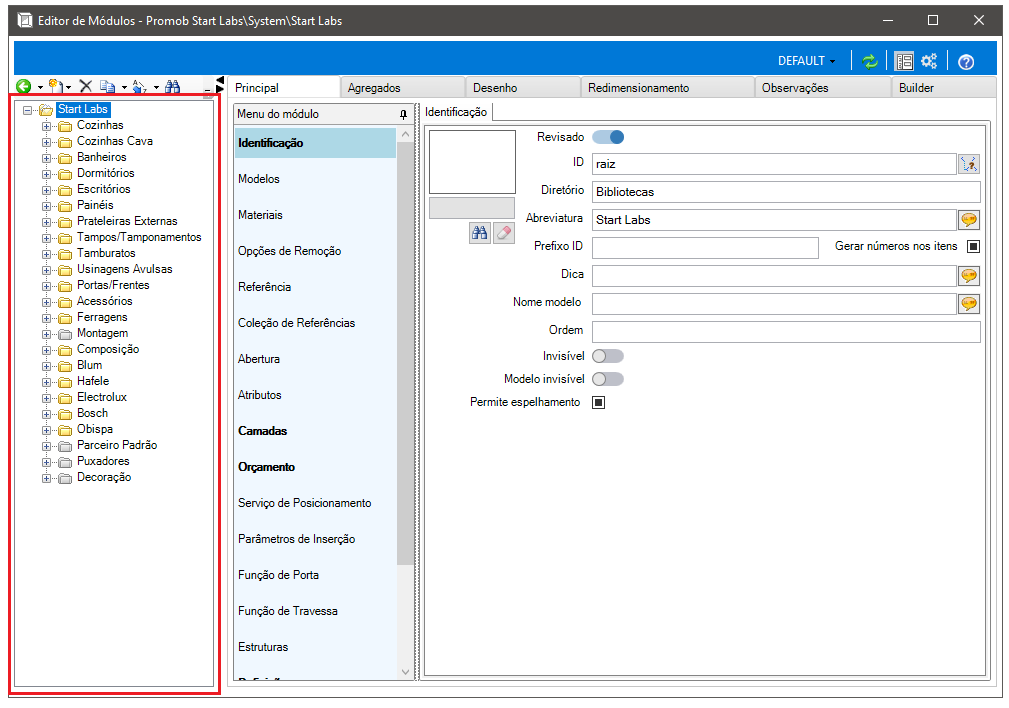
Task: Click the module menu vertical scrollbar
Action: tap(405, 353)
